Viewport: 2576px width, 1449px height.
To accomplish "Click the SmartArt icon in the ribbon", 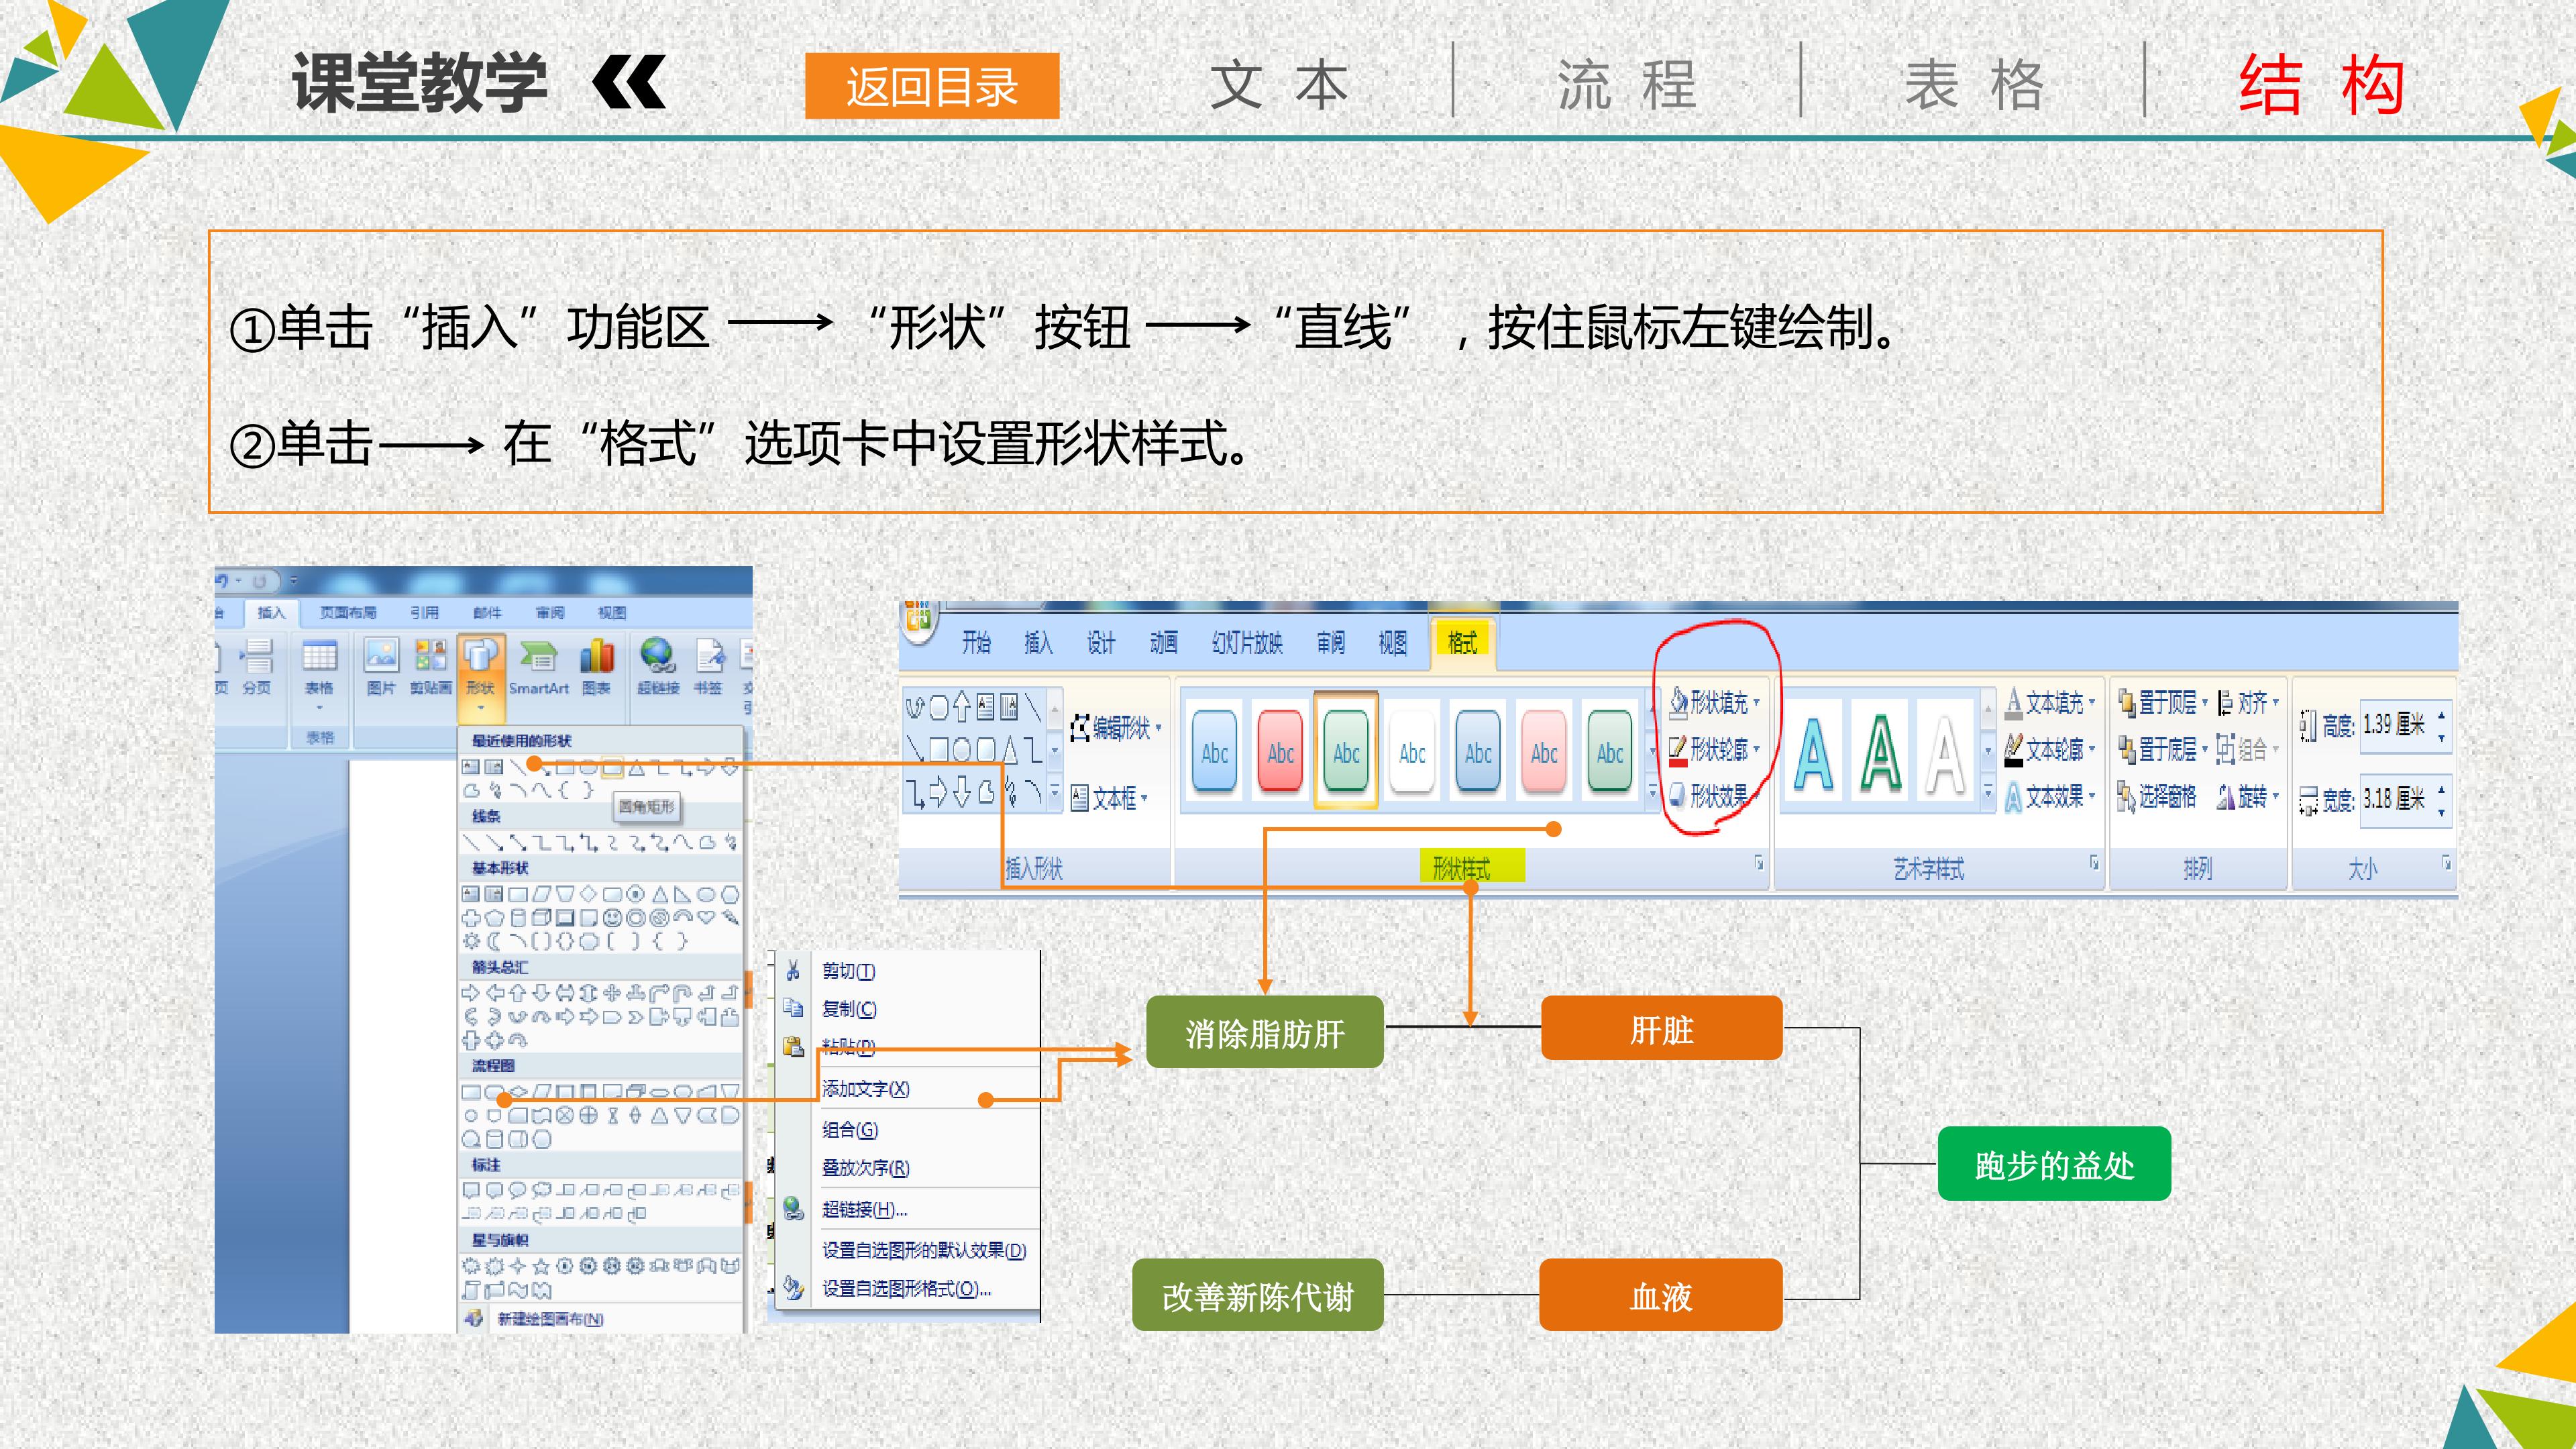I will pos(538,667).
